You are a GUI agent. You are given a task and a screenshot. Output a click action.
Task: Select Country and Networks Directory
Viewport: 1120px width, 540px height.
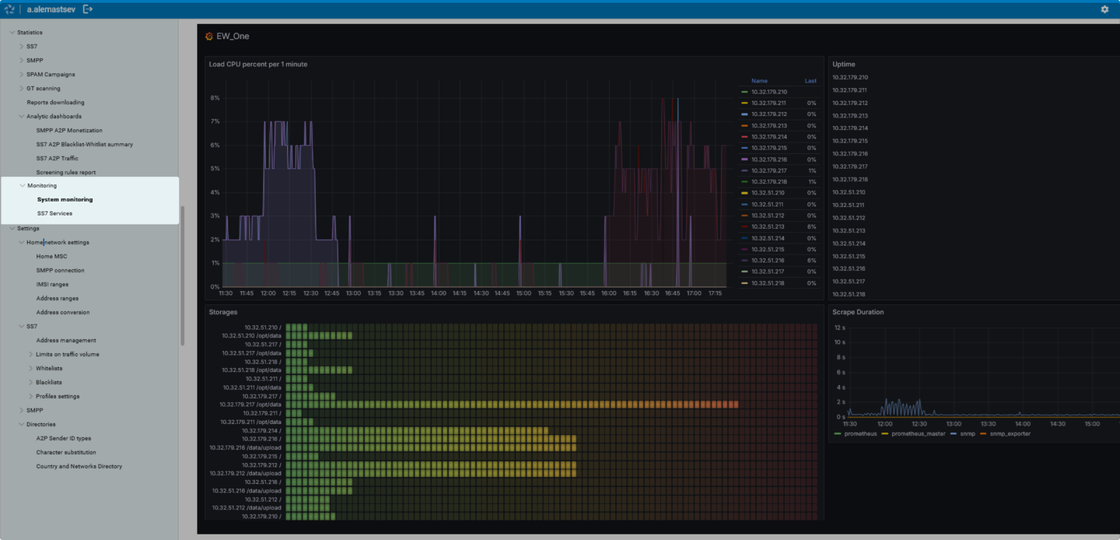[79, 466]
